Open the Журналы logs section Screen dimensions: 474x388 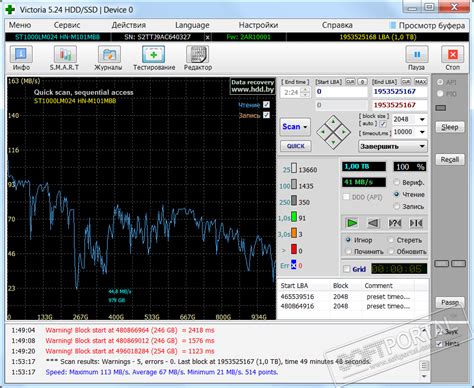tap(109, 55)
